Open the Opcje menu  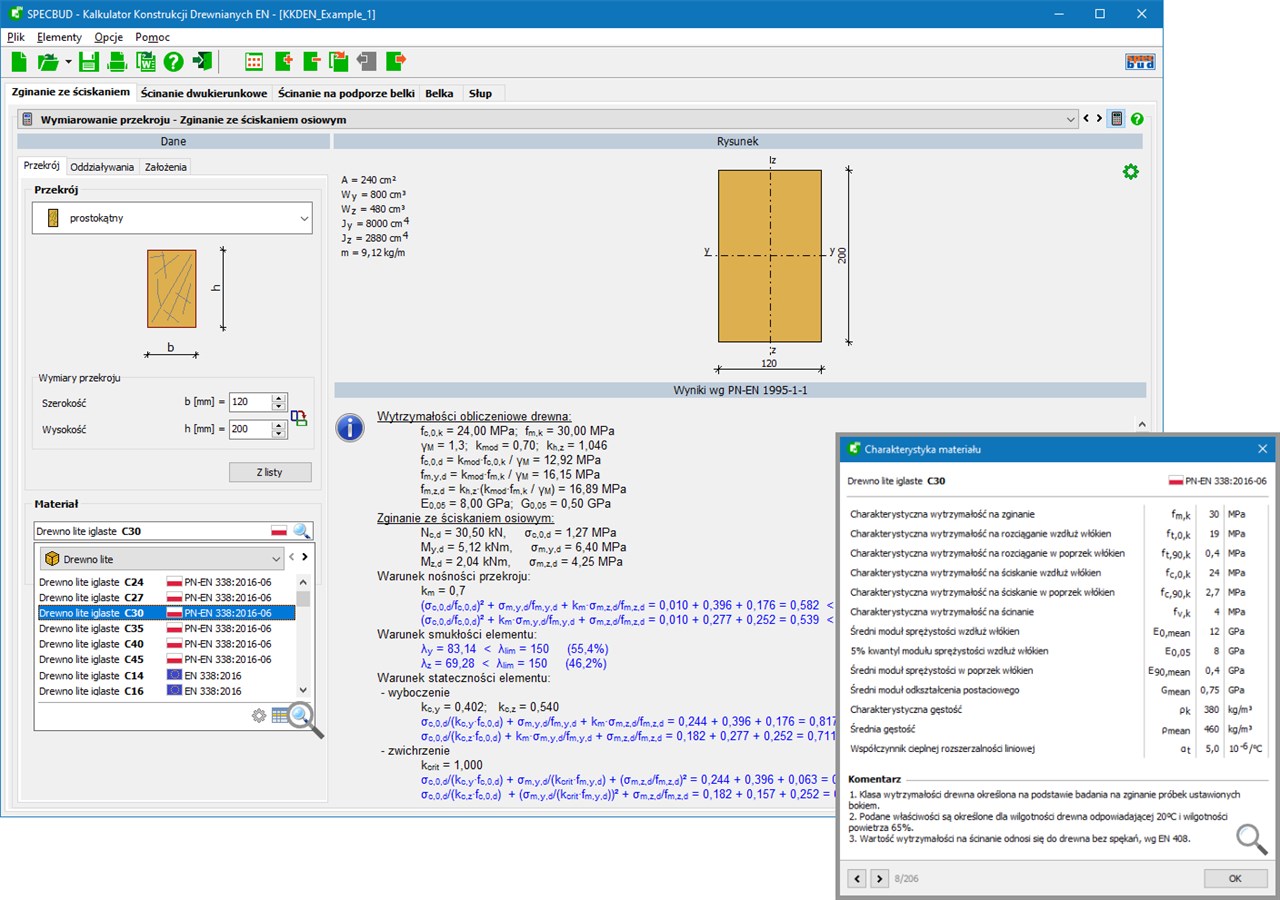(108, 37)
